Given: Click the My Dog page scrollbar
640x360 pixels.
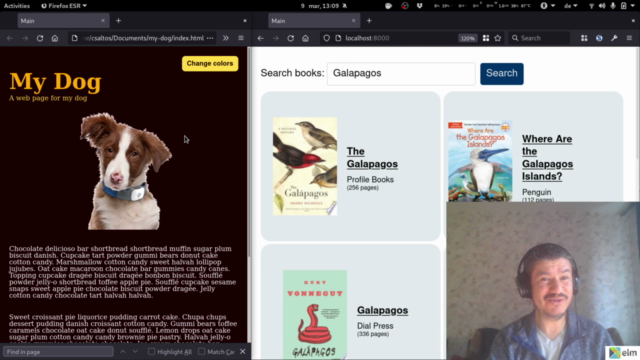Looking at the screenshot, I should click(x=249, y=151).
